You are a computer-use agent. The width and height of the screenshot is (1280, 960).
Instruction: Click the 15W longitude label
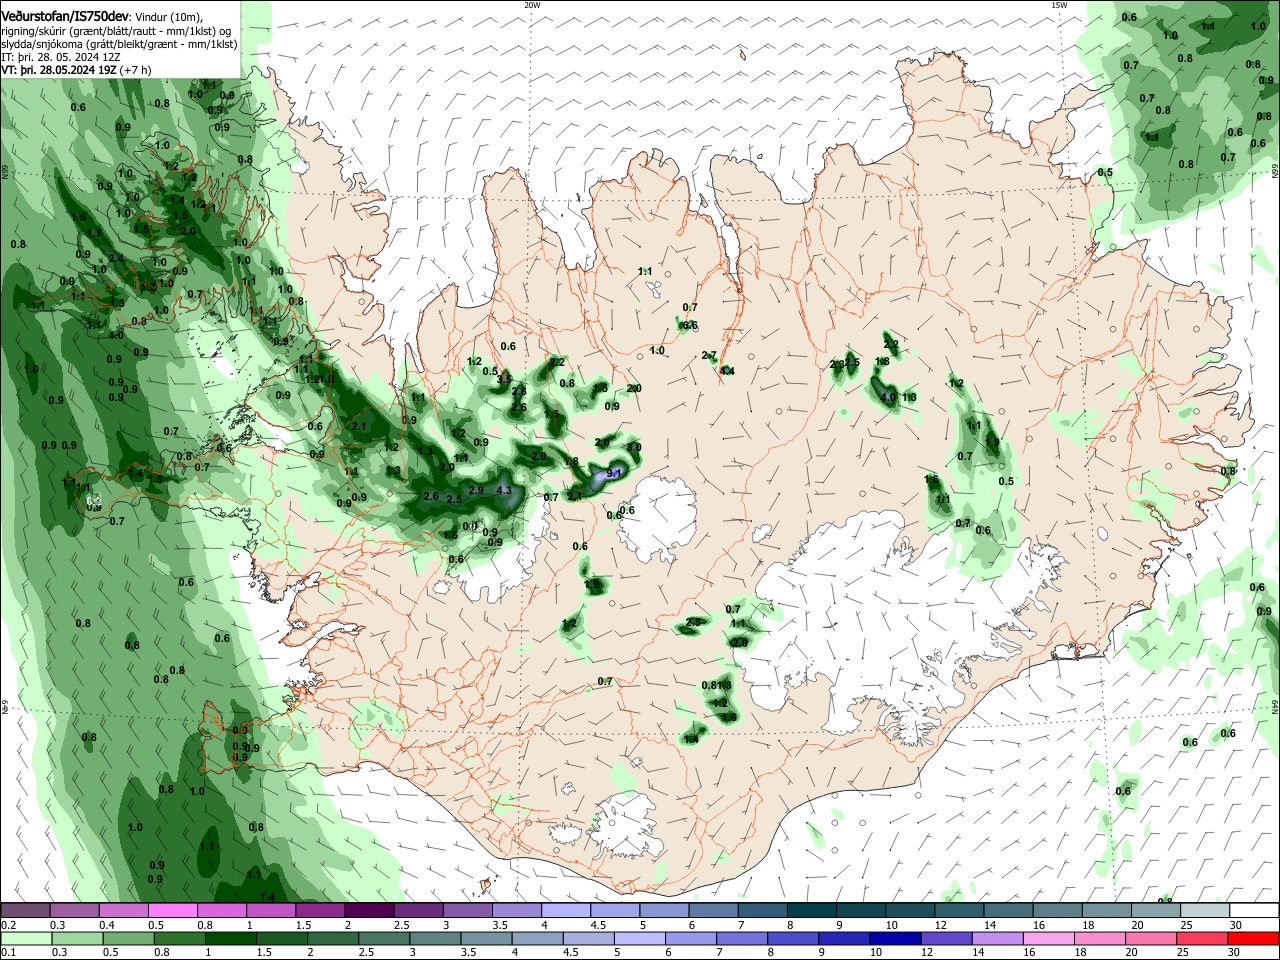click(x=1059, y=5)
